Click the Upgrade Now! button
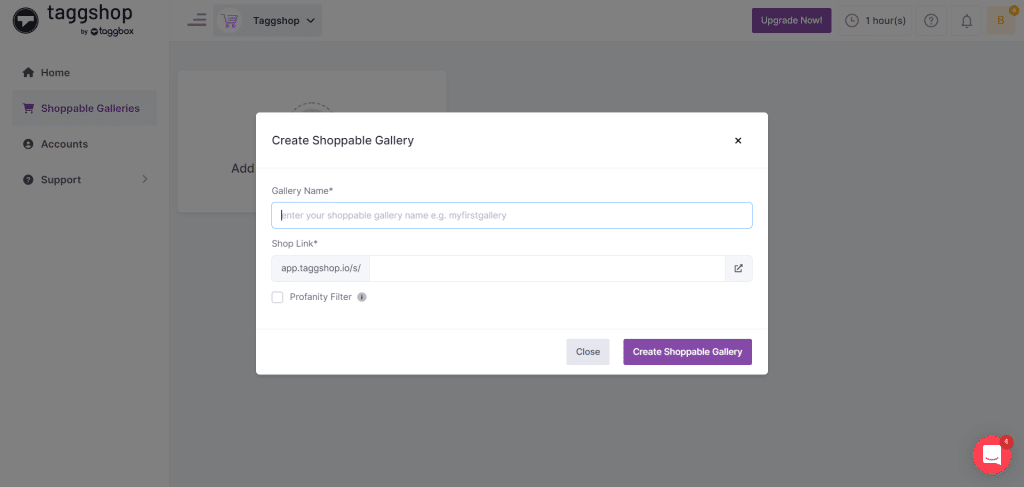 pos(791,21)
